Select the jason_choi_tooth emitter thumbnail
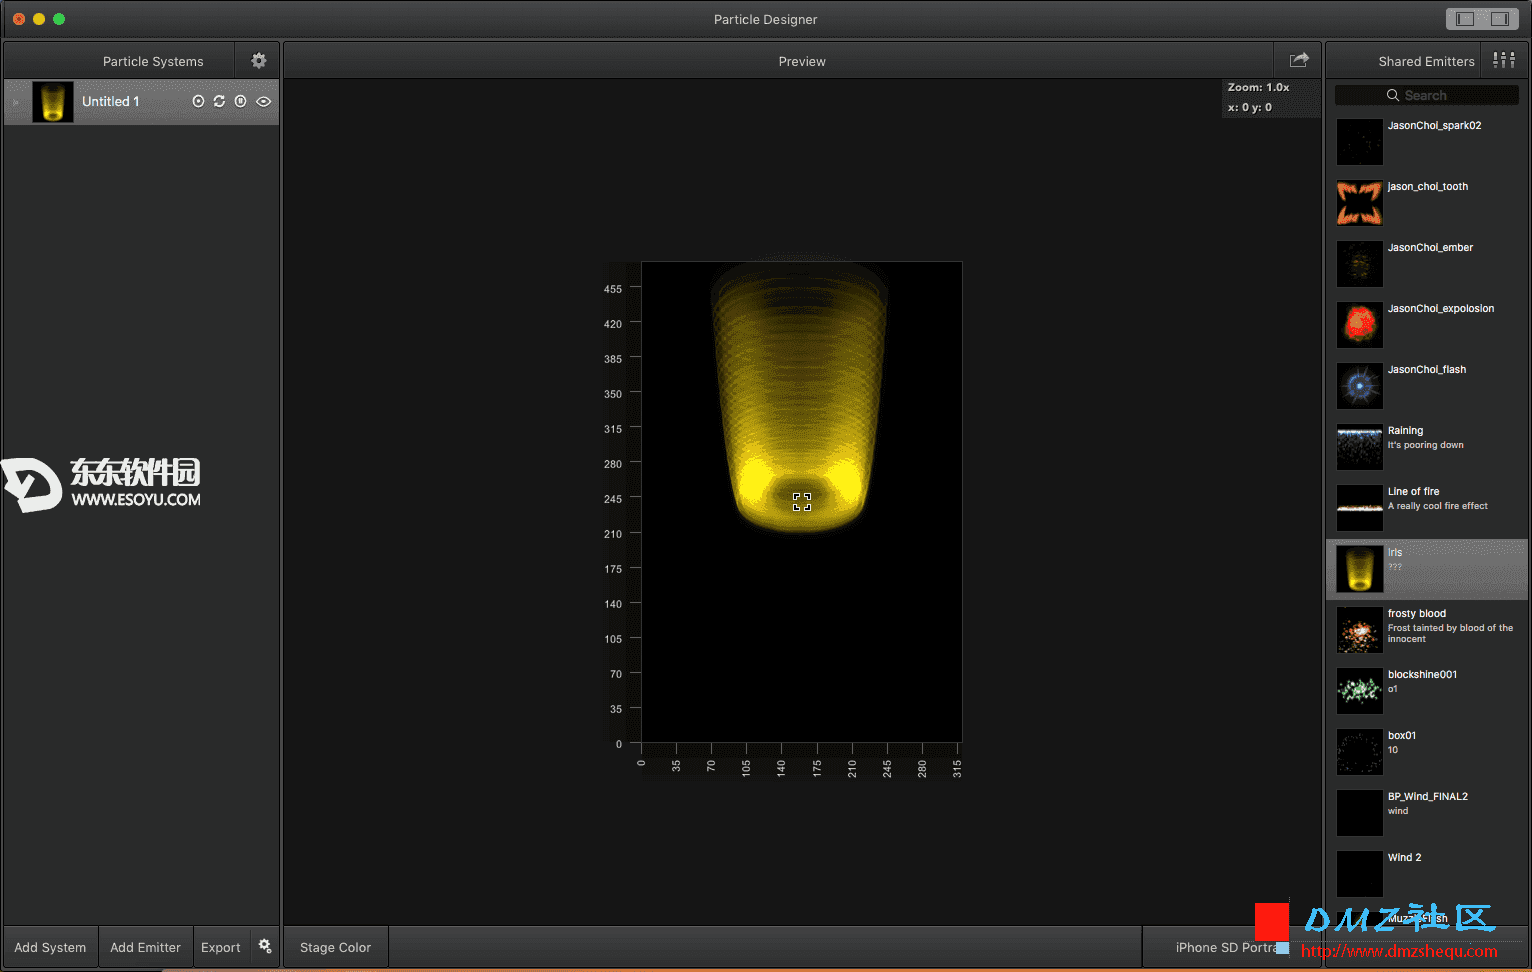Screen dimensions: 1532x972 pyautogui.click(x=1360, y=203)
